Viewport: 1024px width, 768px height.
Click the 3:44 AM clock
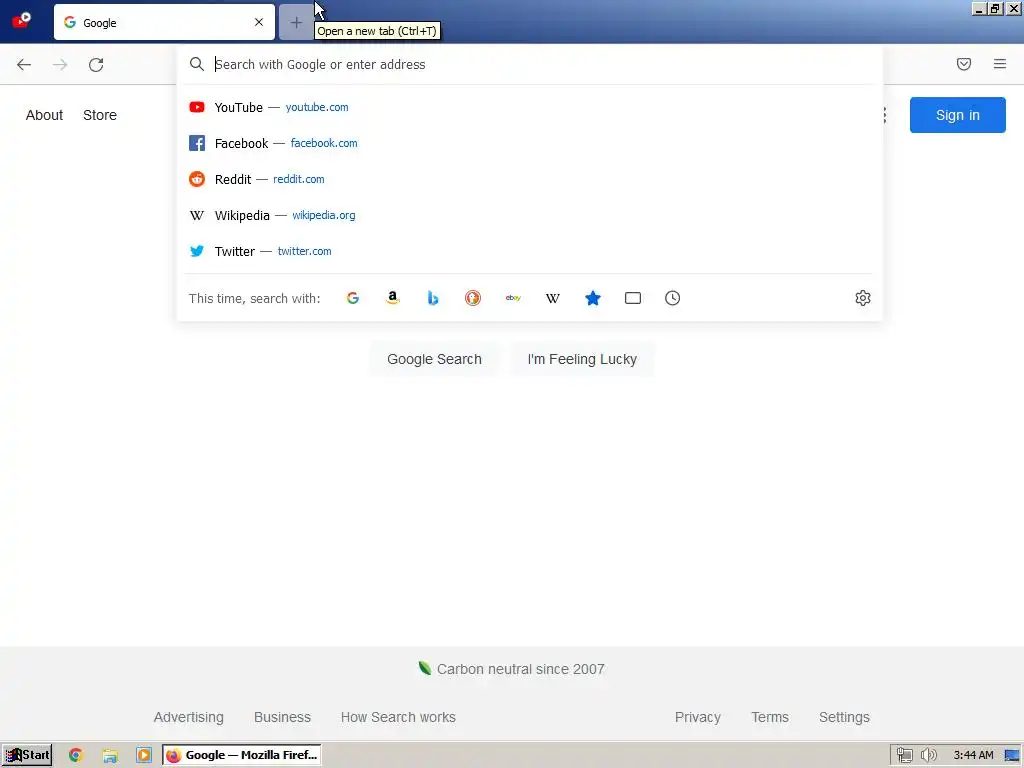click(973, 756)
